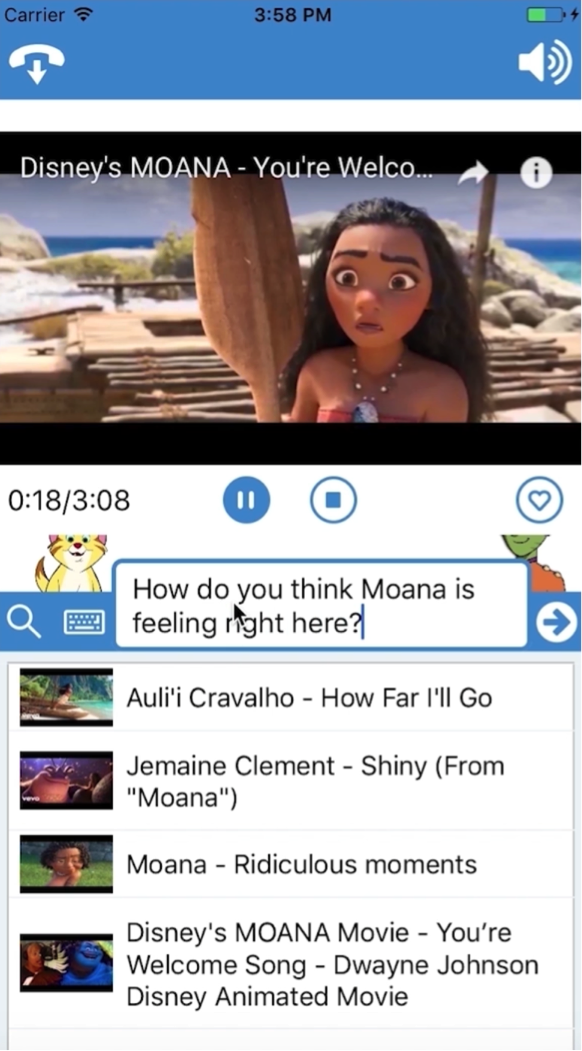Screen dimensions: 582x1051
Task: Click the video title Disney's MOANA
Action: coord(227,168)
